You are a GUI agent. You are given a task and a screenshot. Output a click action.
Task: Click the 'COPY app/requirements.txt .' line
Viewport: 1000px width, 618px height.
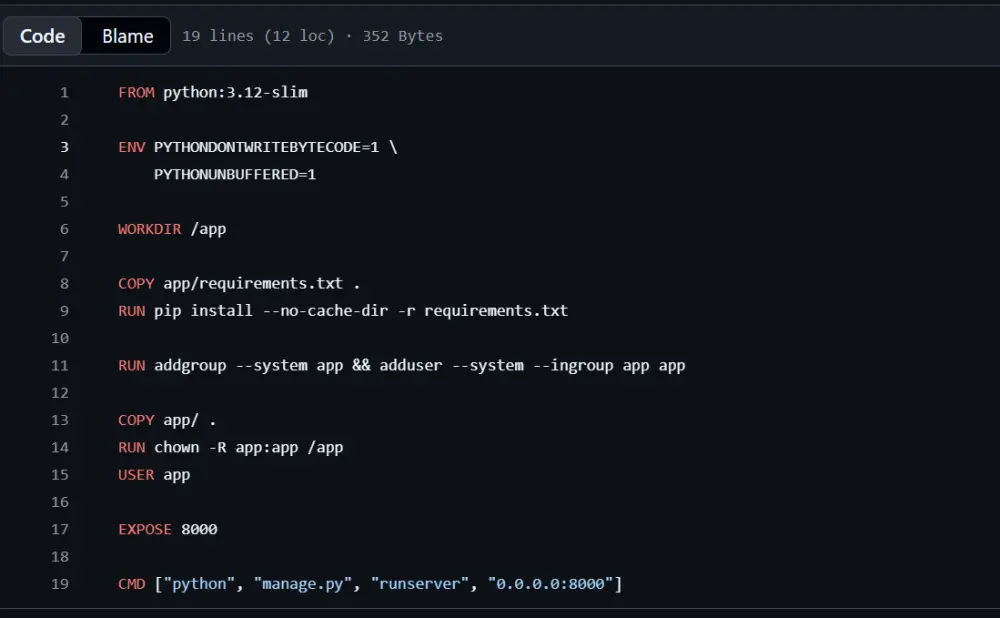click(x=239, y=283)
